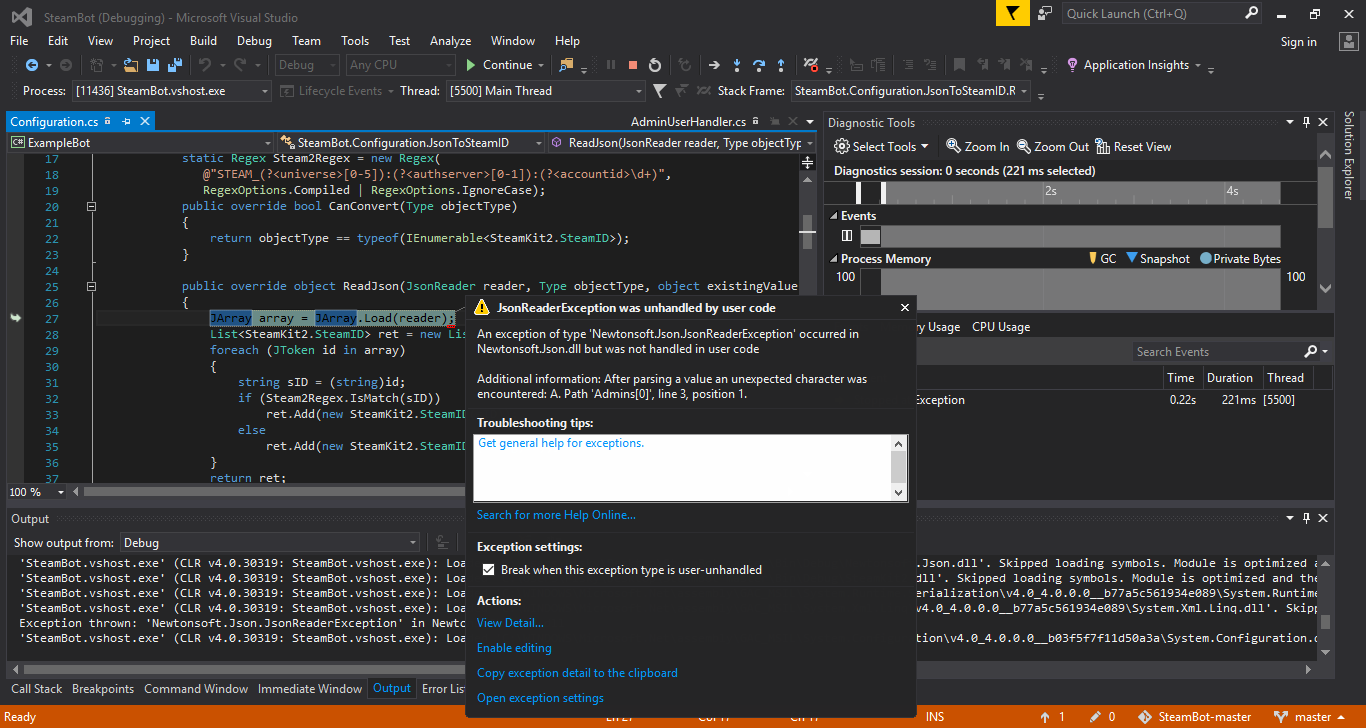This screenshot has height=728, width=1366.
Task: Click the feedback flag notification icon
Action: tap(1012, 14)
